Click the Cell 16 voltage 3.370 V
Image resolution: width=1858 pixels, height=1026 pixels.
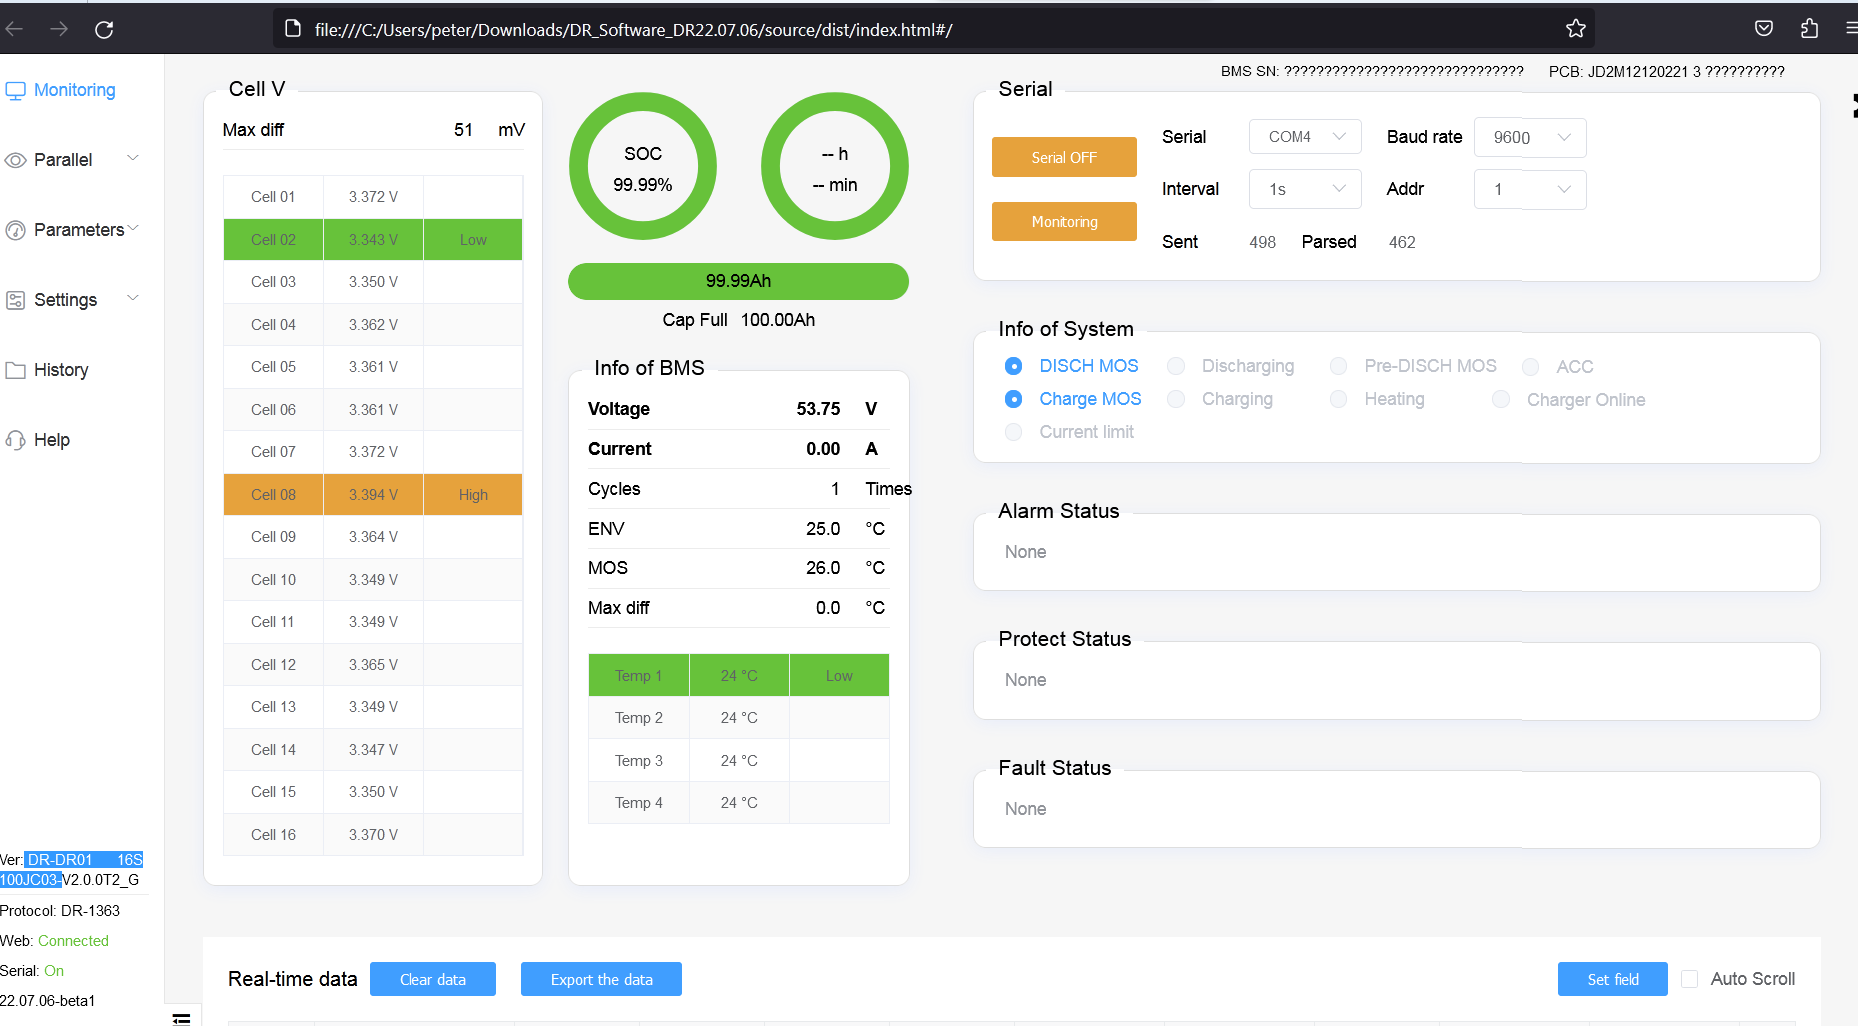coord(373,835)
